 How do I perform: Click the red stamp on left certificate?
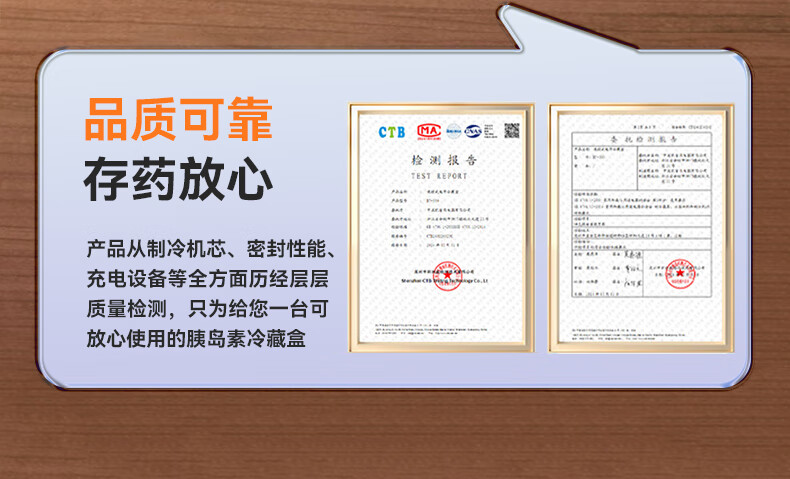coord(447,276)
